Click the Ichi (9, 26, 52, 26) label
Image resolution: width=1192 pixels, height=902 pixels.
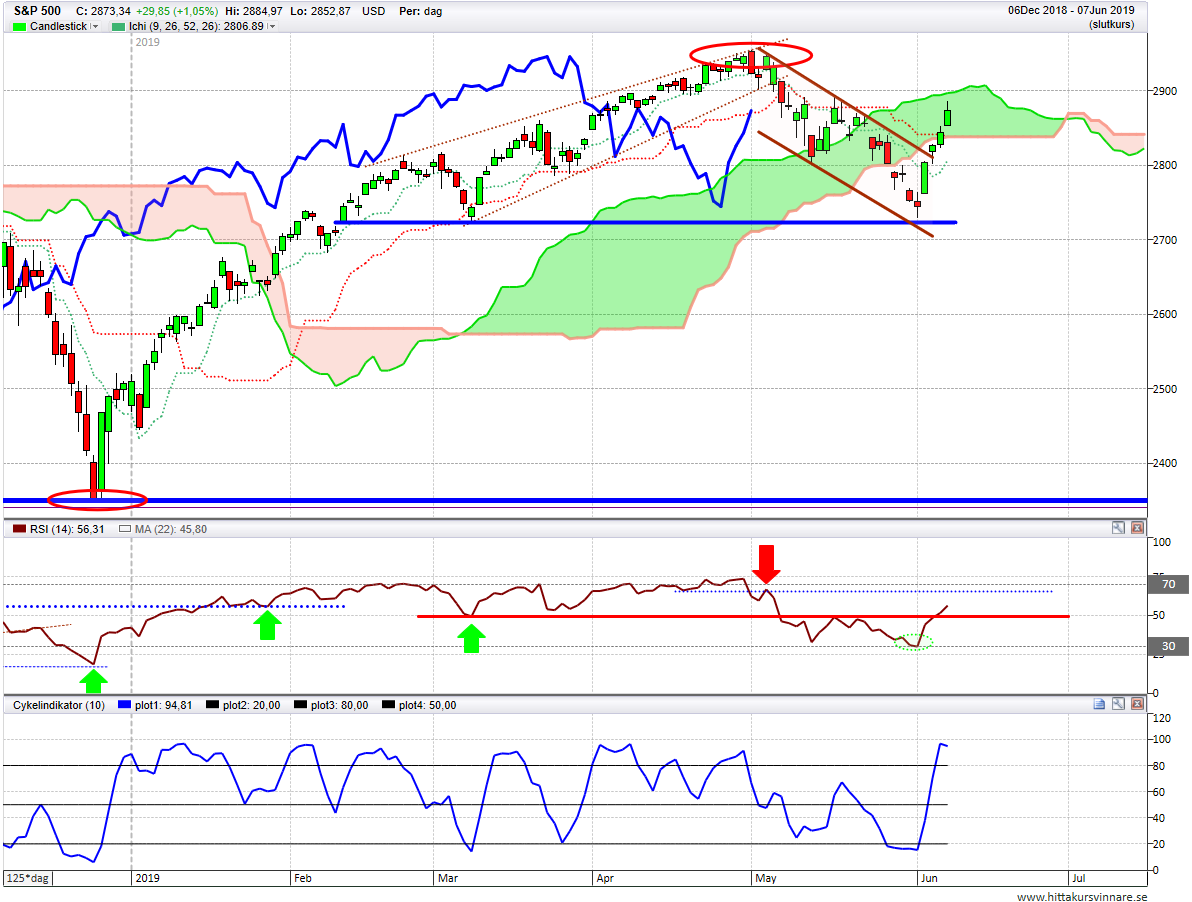tap(196, 27)
